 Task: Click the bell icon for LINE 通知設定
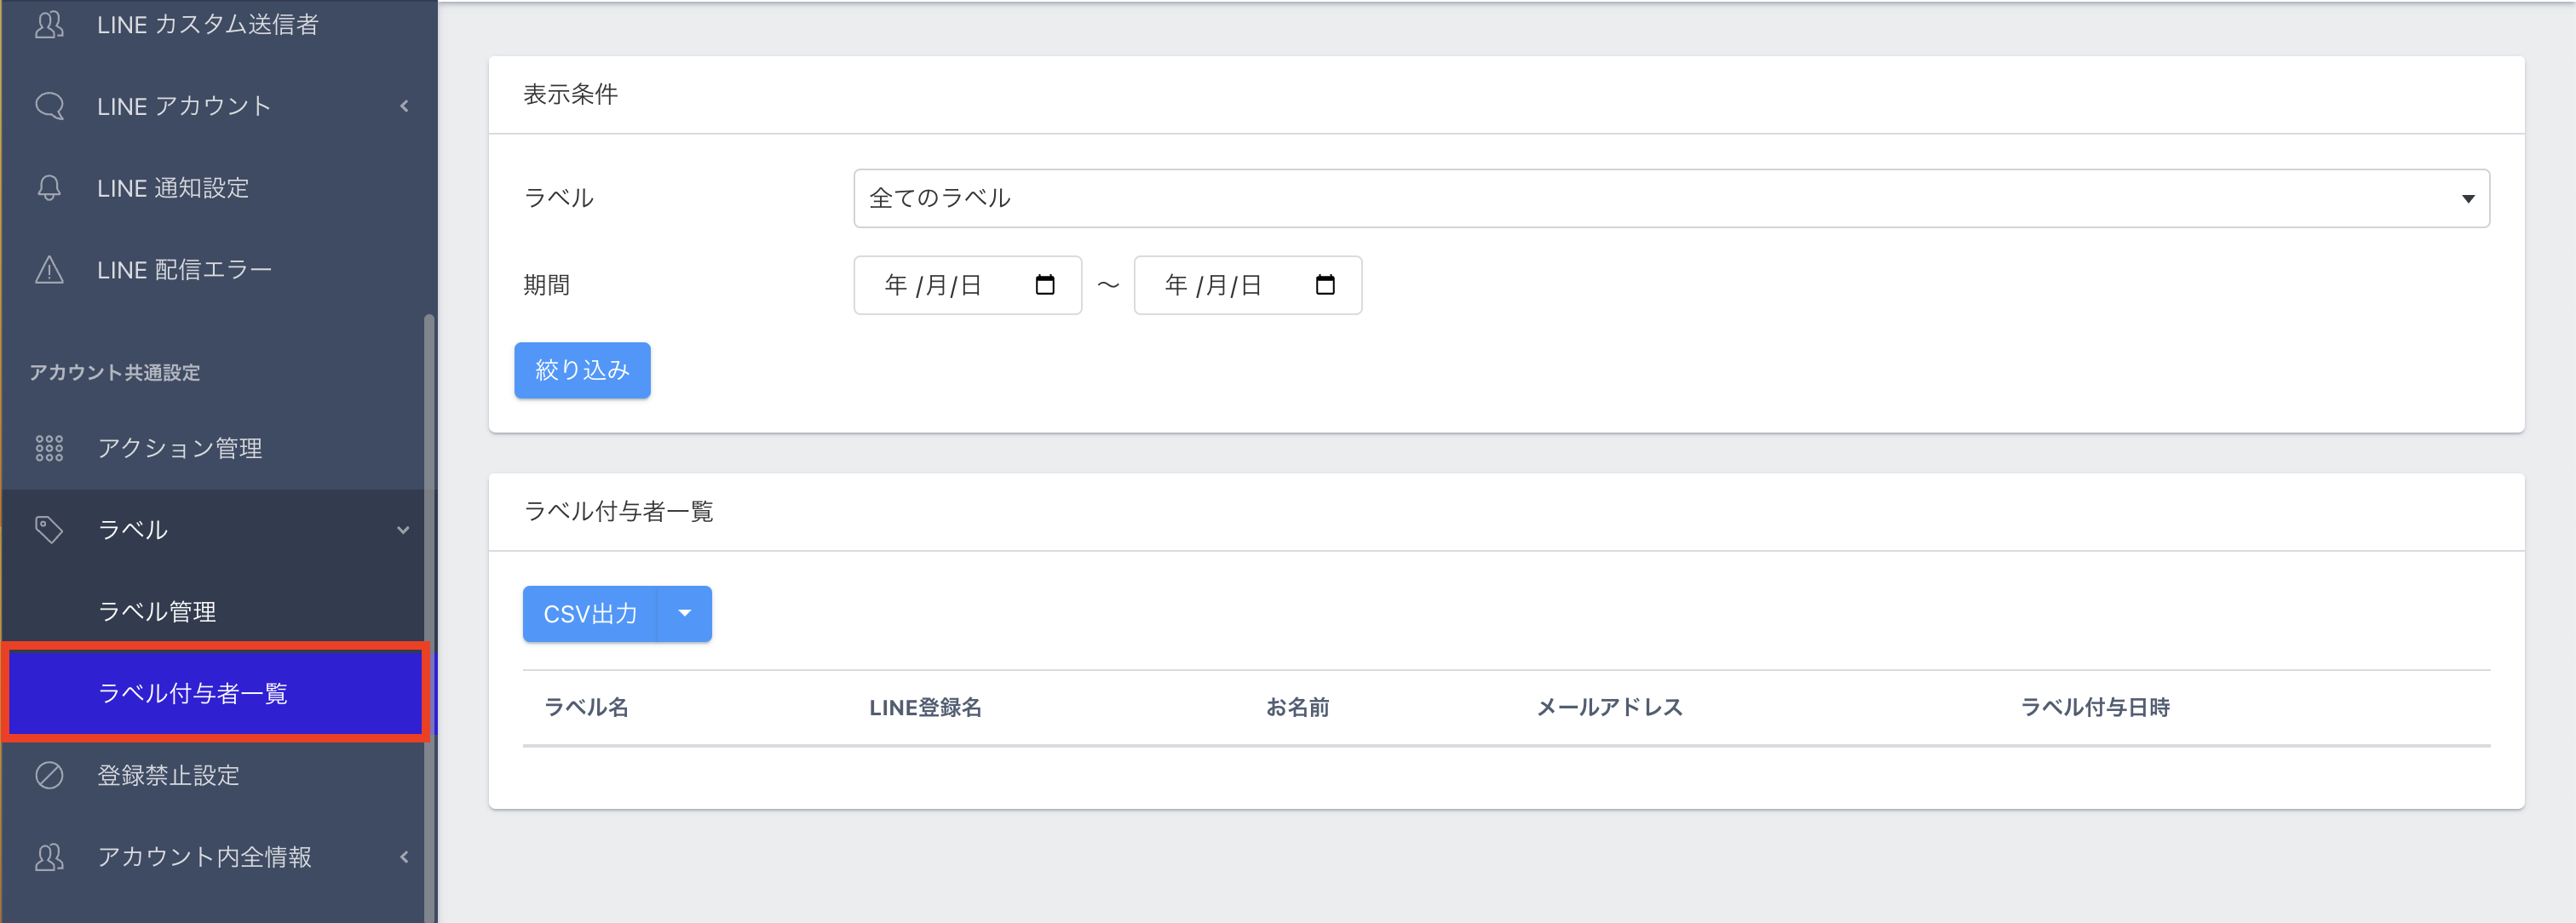pyautogui.click(x=49, y=188)
